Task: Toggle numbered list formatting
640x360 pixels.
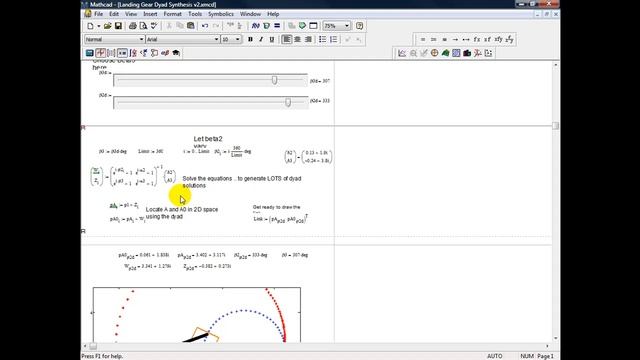Action: [x=333, y=40]
